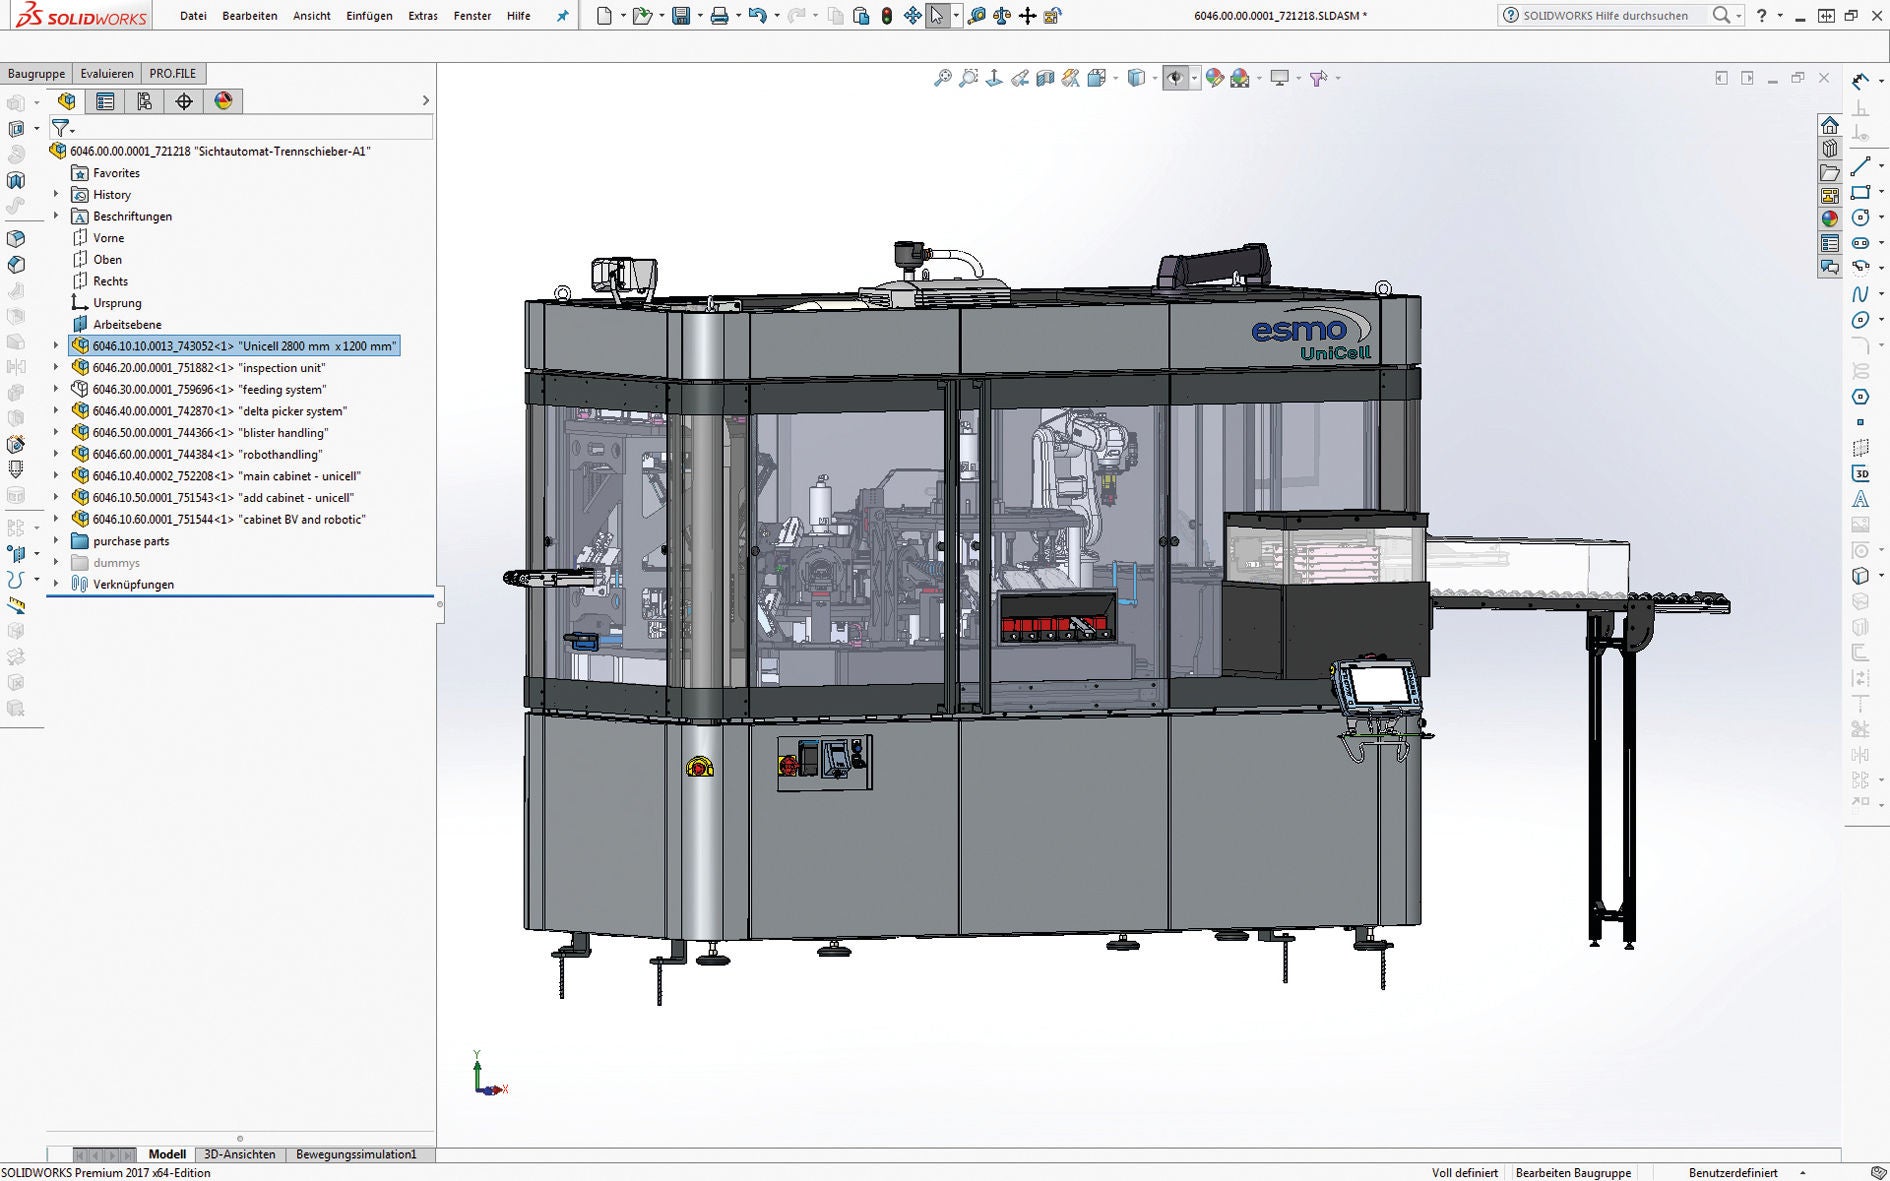This screenshot has height=1181, width=1890.
Task: Click the Hide/Show Items eye icon
Action: coord(1176,77)
